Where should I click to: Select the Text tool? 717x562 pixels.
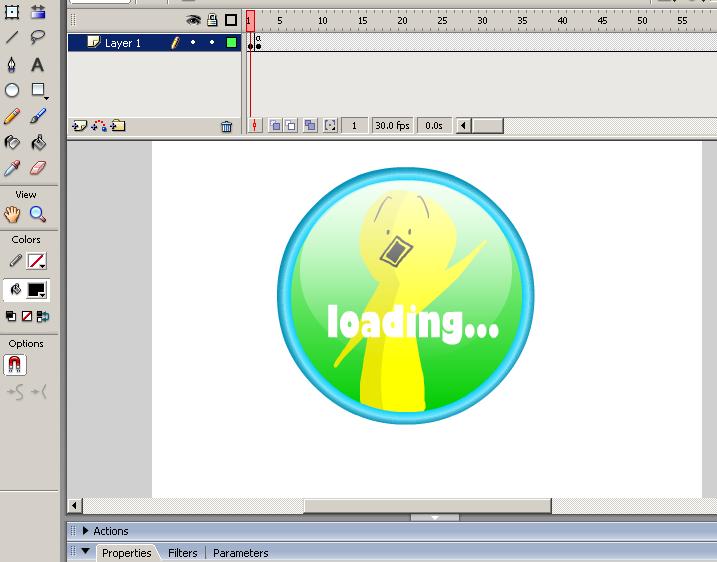click(37, 65)
